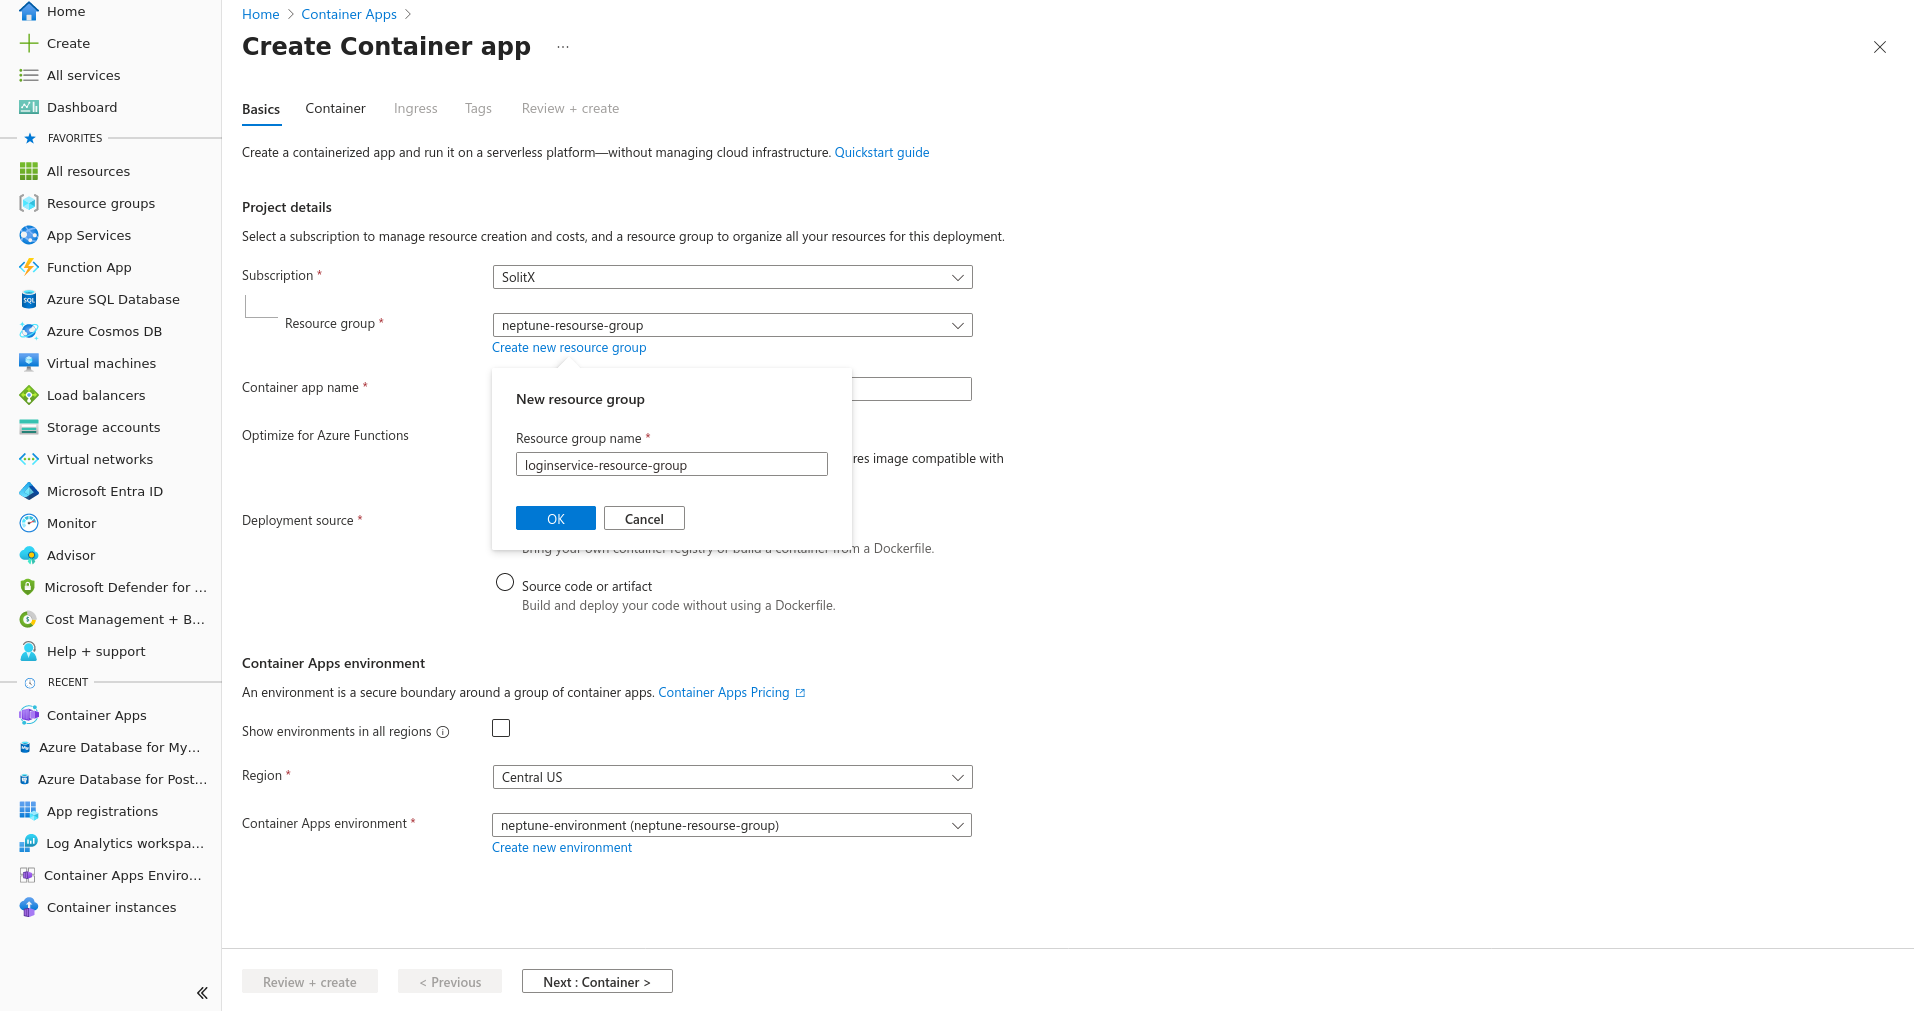Open All resources grid icon
Image resolution: width=1914 pixels, height=1011 pixels.
[29, 171]
